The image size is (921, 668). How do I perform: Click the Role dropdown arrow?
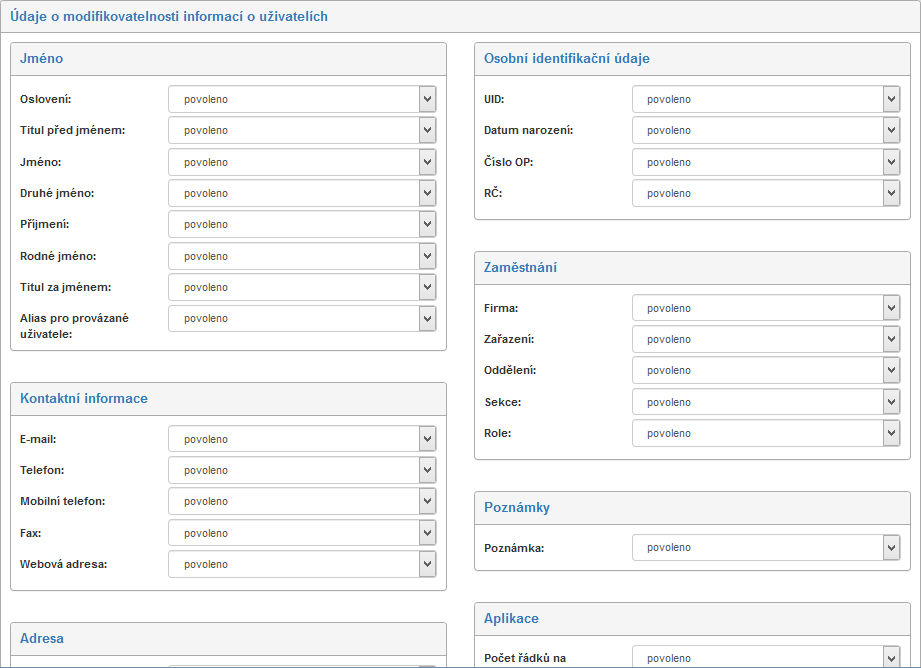pos(891,433)
